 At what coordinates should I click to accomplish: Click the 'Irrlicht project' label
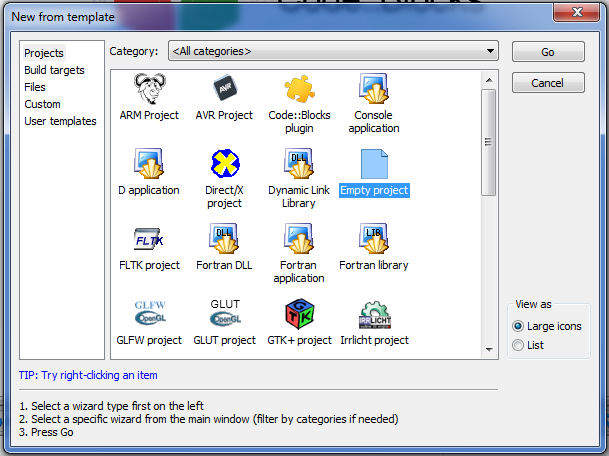(x=374, y=340)
